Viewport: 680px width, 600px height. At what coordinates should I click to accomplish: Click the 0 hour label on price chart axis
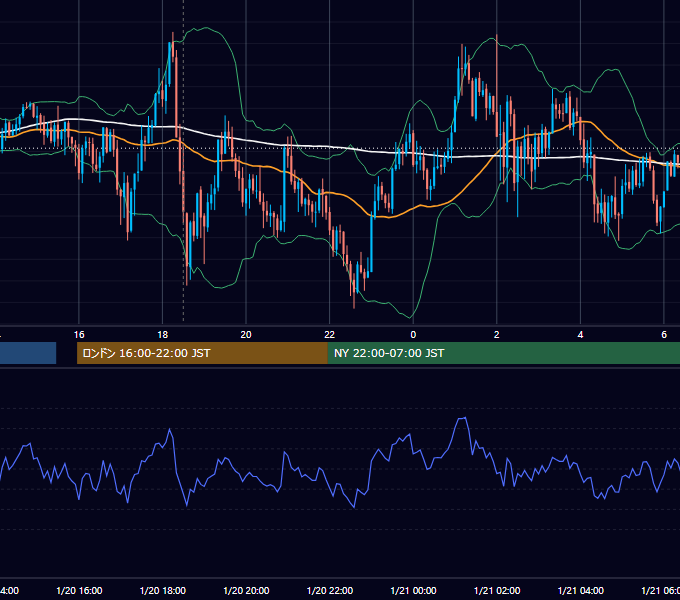tap(413, 335)
